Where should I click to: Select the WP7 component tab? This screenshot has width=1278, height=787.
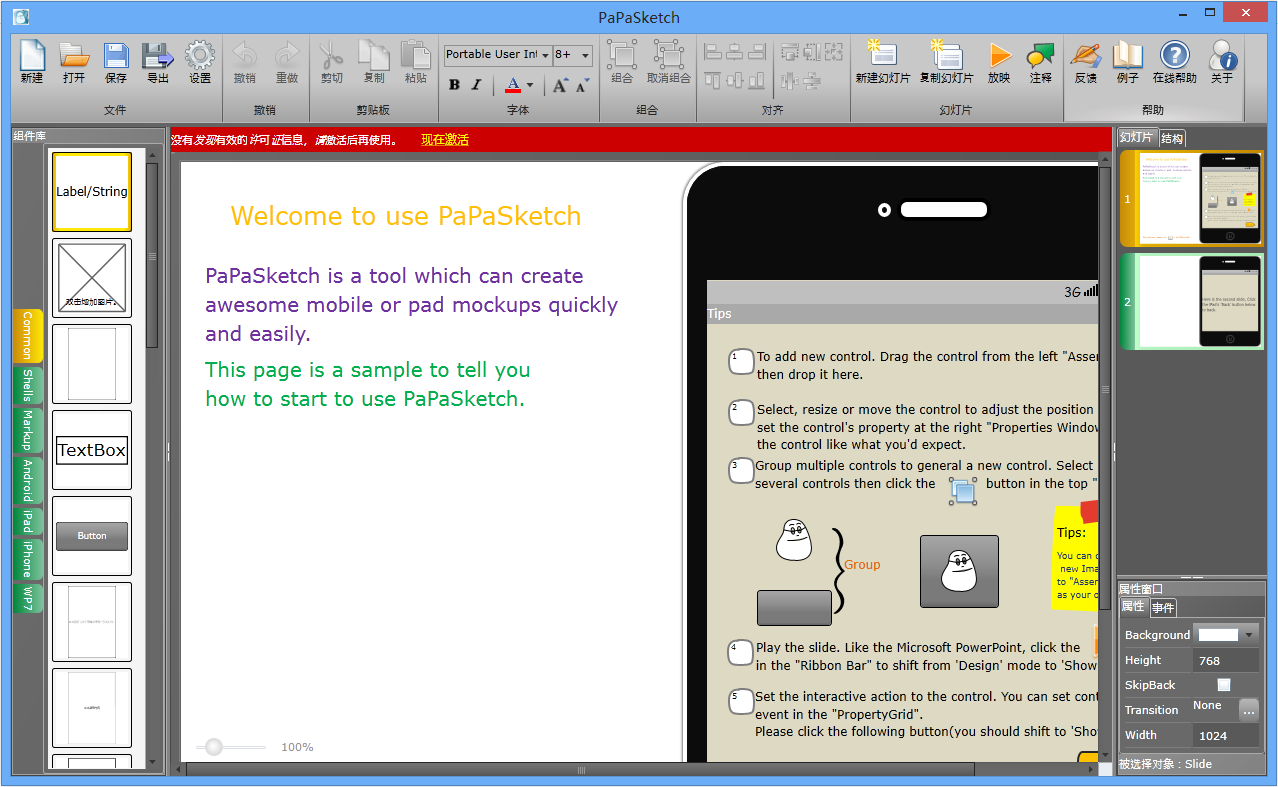coord(27,598)
